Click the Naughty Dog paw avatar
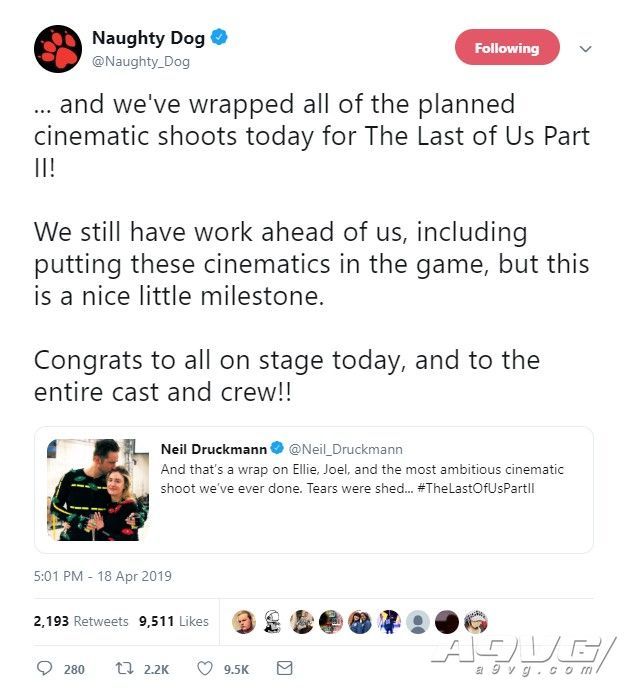The width and height of the screenshot is (628, 688). (x=57, y=49)
